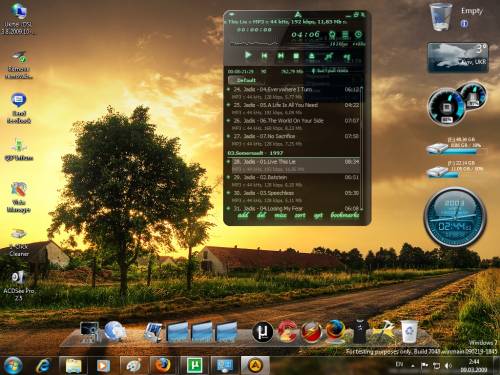
Task: Select track 31 Losing My Fear
Action: 294,208
